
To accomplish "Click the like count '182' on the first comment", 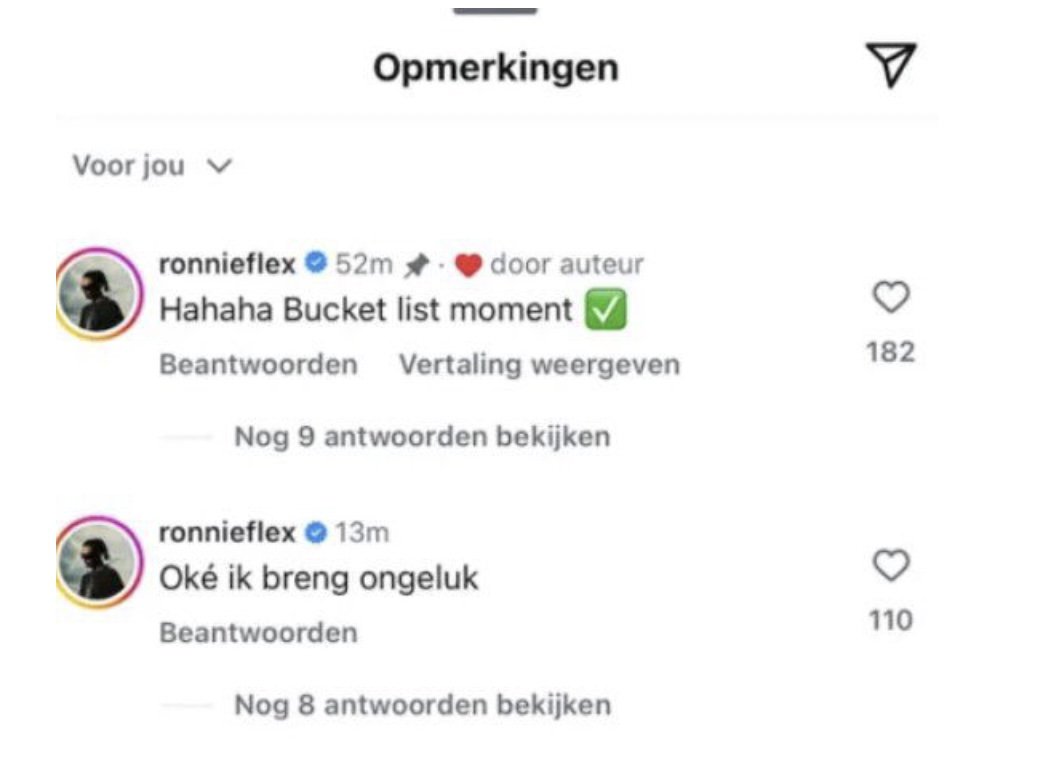I will (x=890, y=351).
